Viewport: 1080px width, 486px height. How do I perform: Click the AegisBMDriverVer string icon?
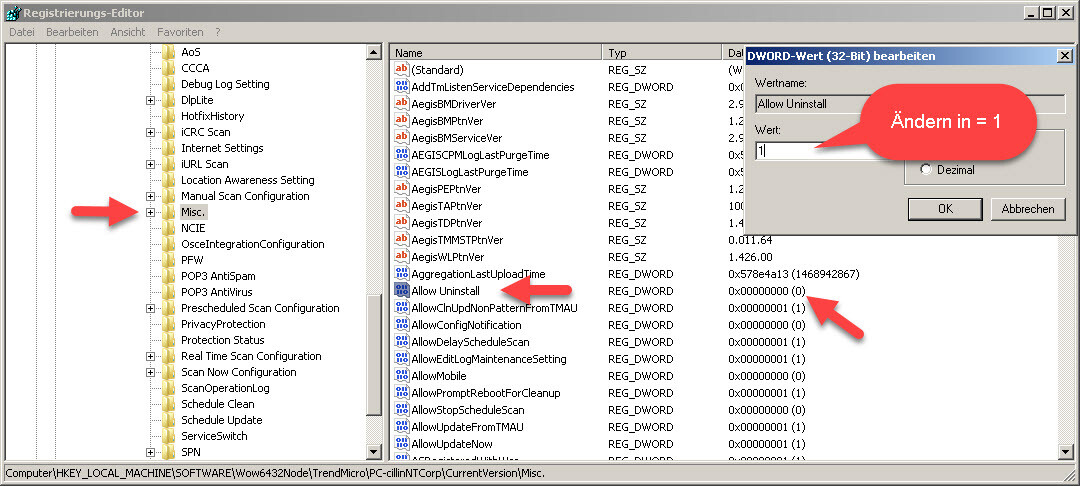pos(402,104)
